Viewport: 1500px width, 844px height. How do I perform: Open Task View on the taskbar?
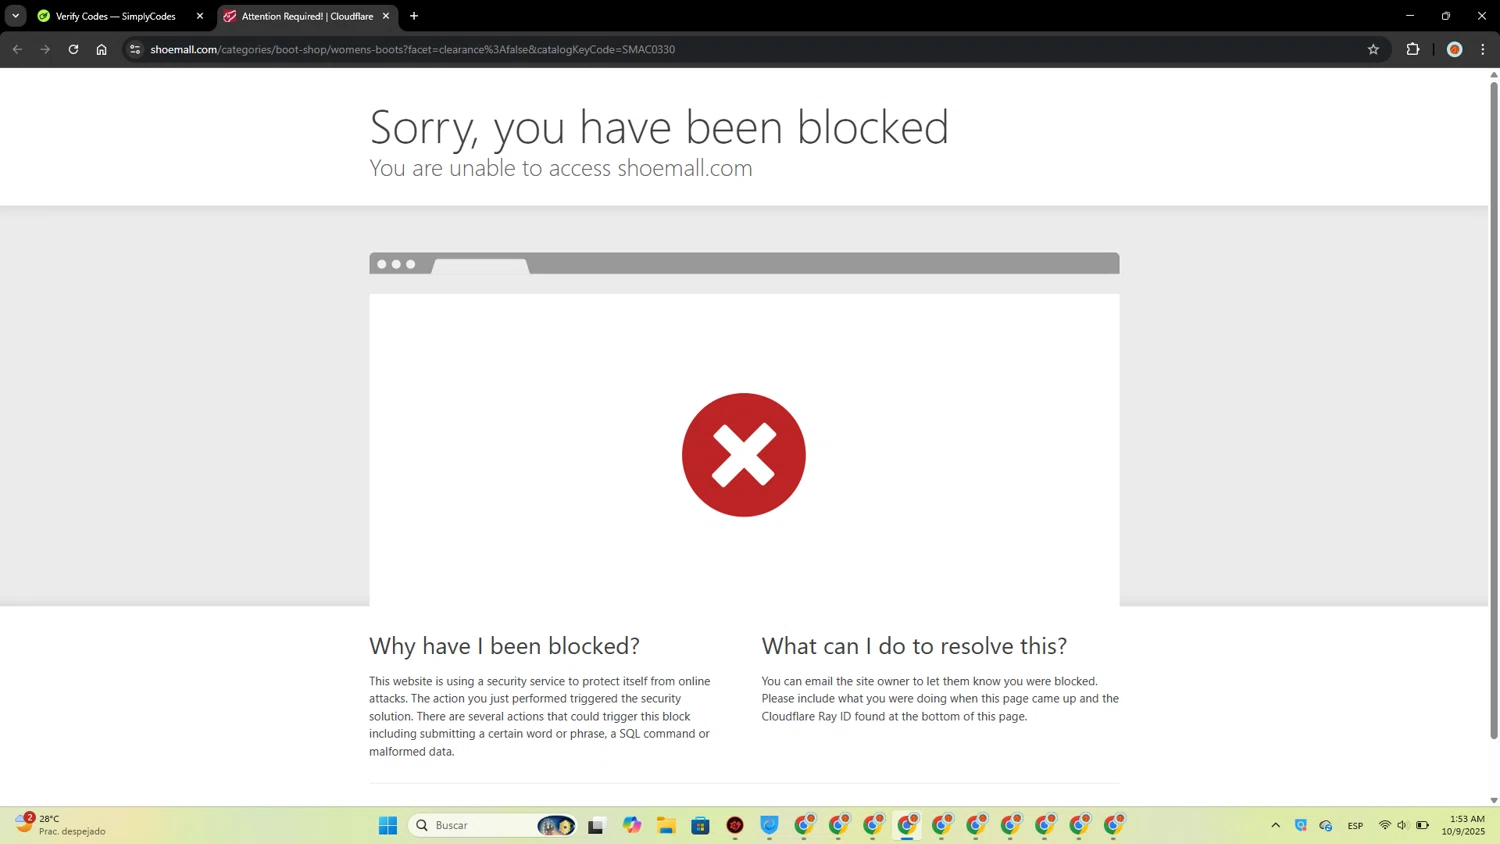pos(596,825)
